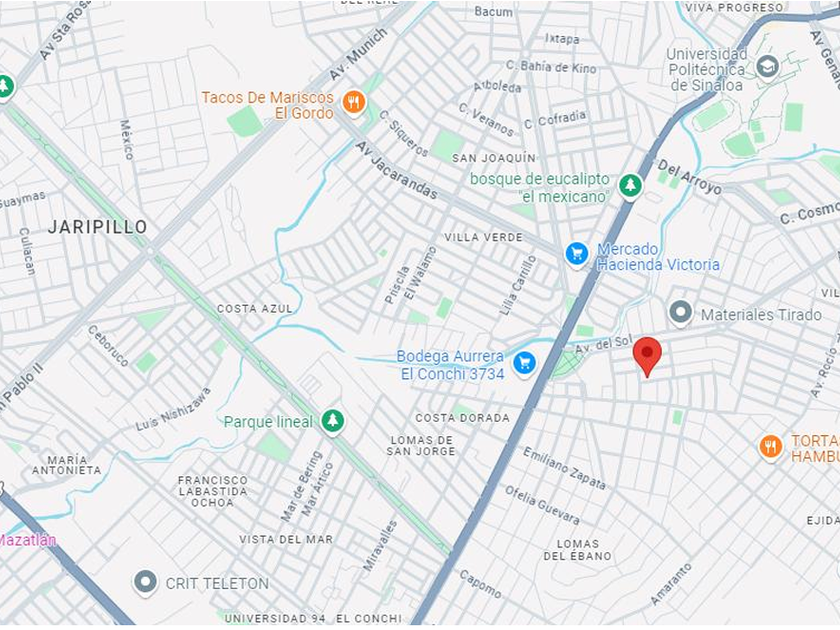Image resolution: width=840 pixels, height=630 pixels.
Task: Click the pink Mazatlán city label
Action: (27, 540)
